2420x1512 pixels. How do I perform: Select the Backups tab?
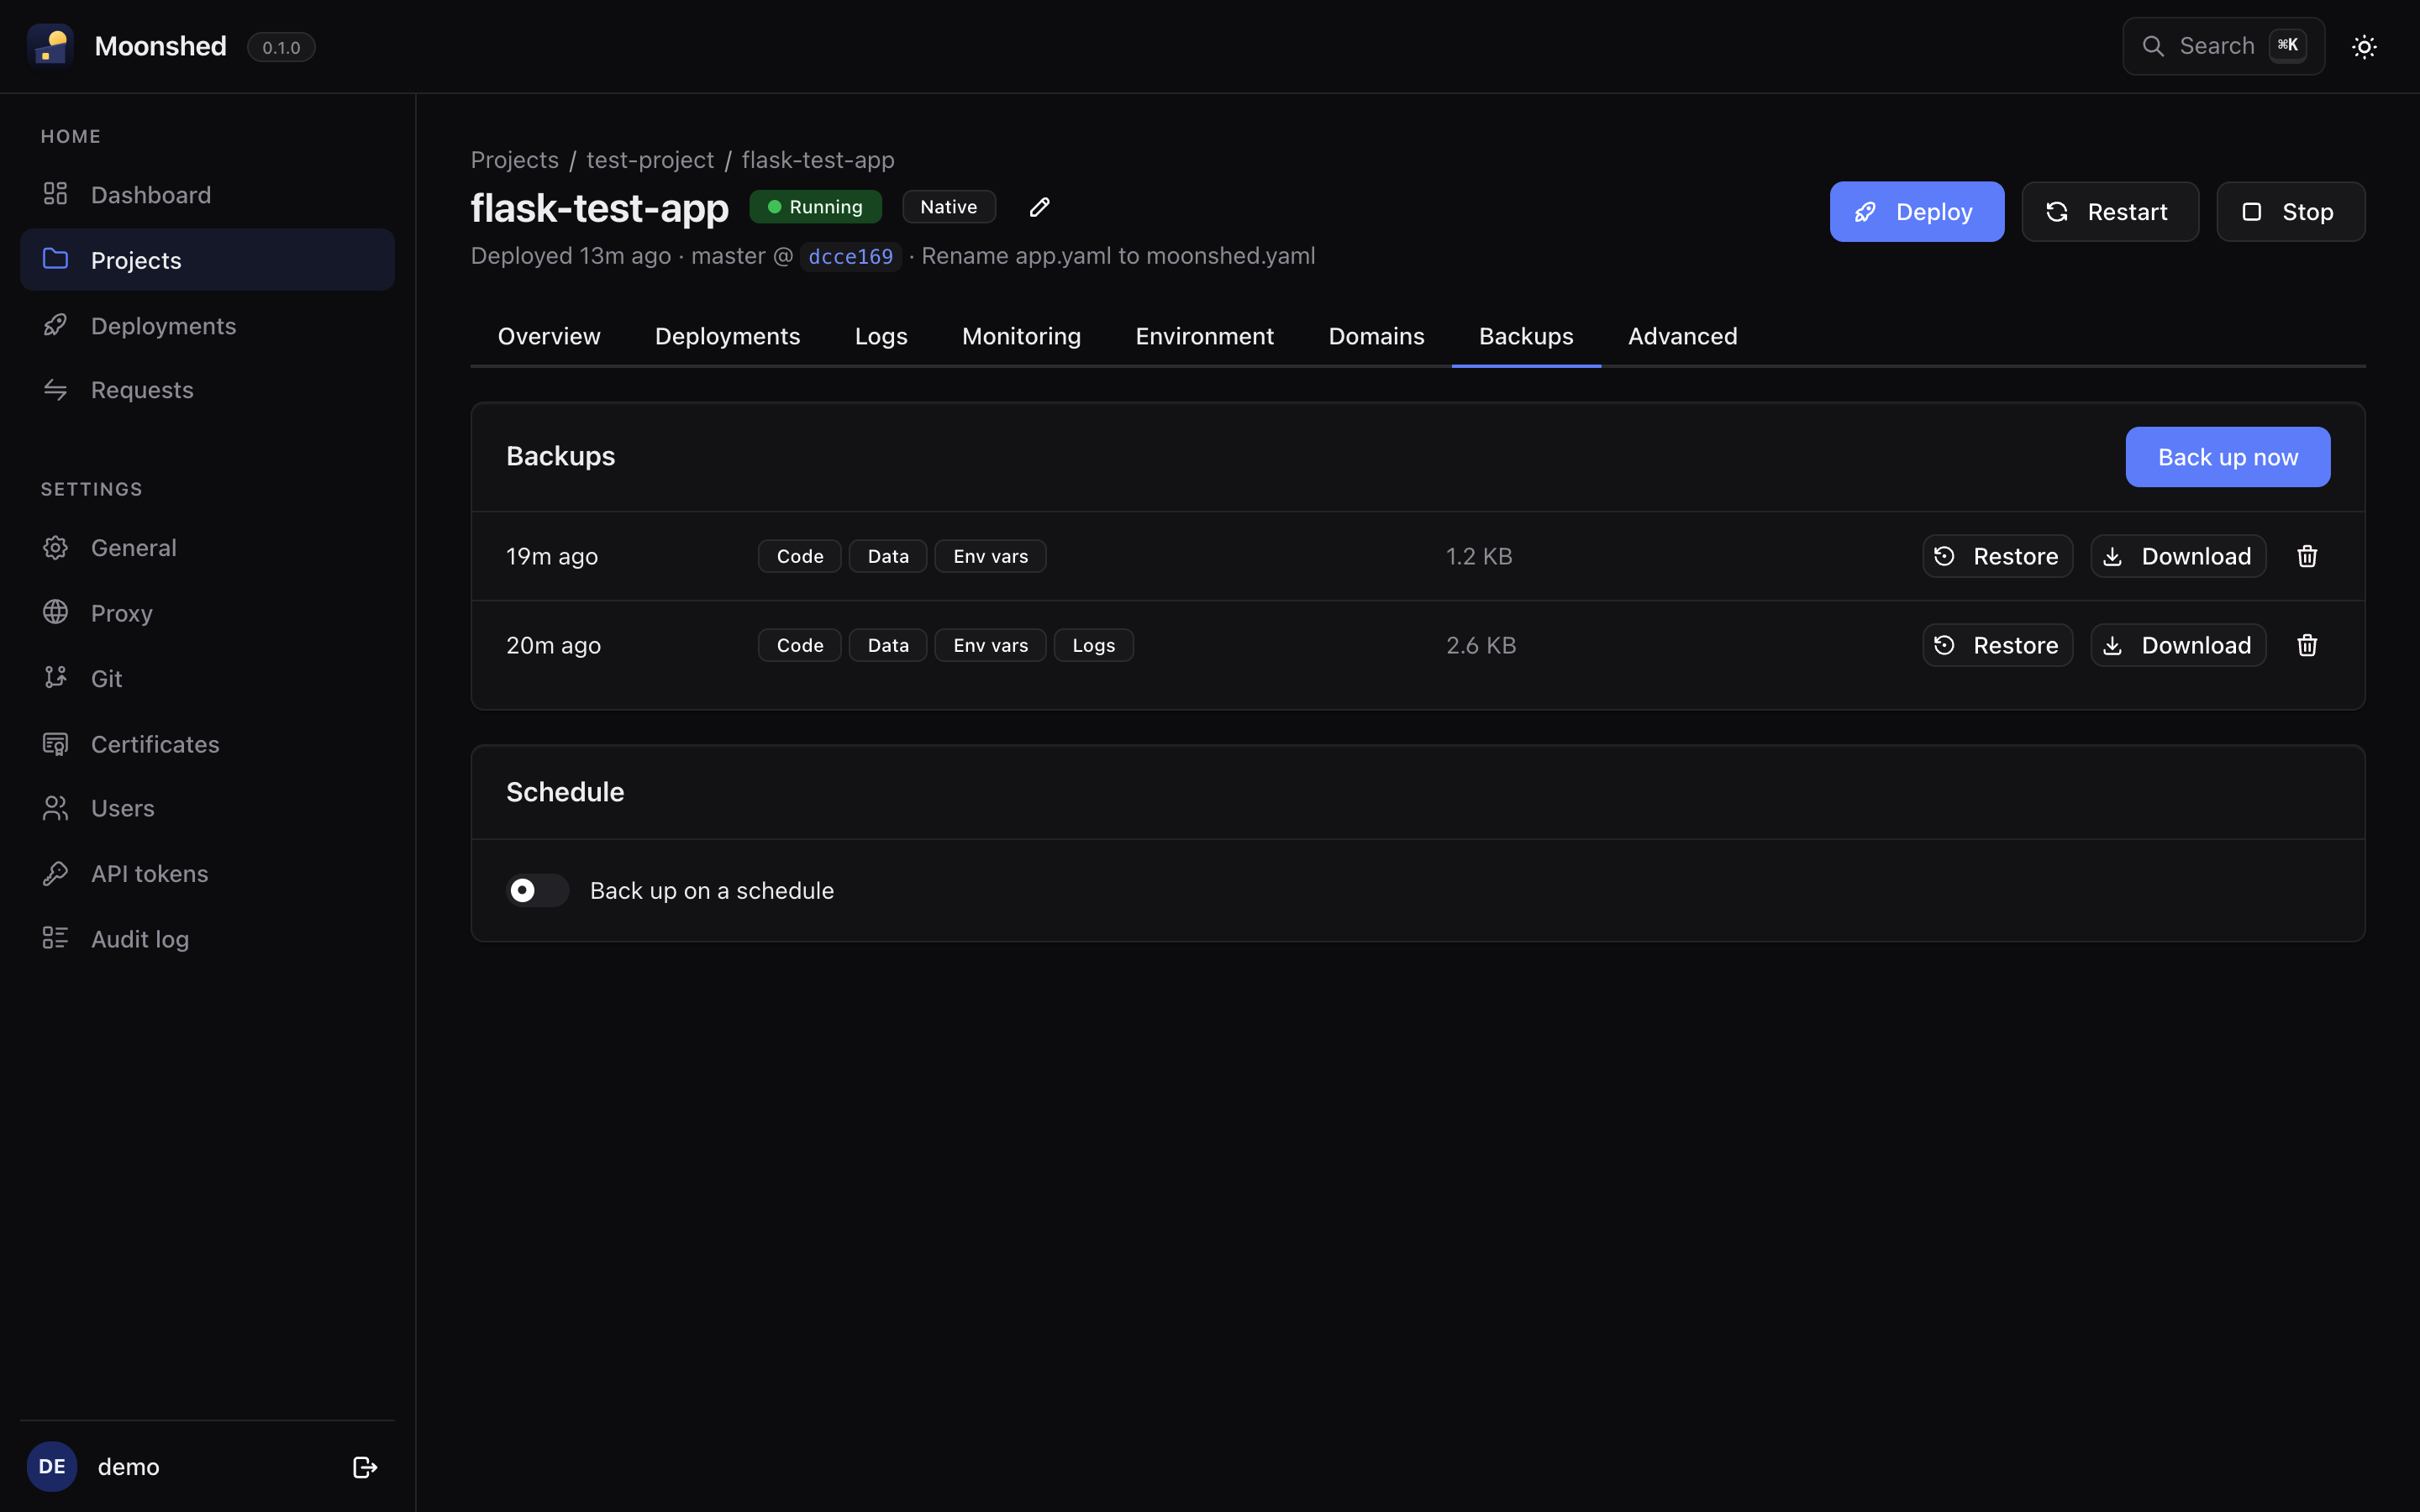pos(1526,336)
